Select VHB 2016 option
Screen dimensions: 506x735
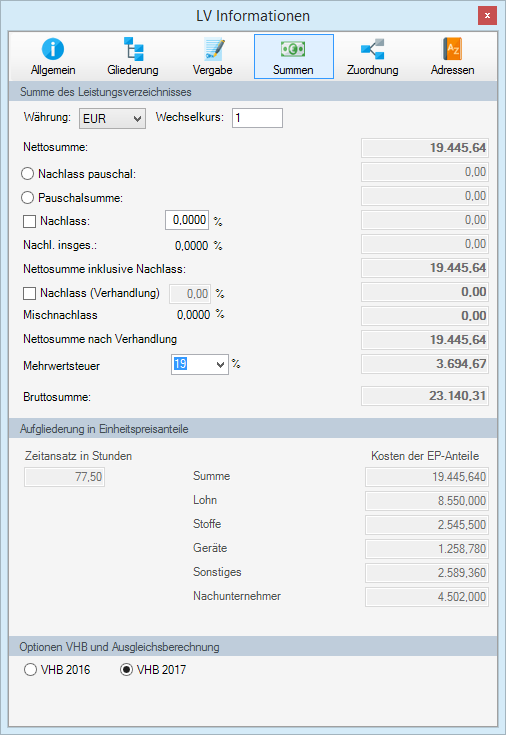(30, 670)
